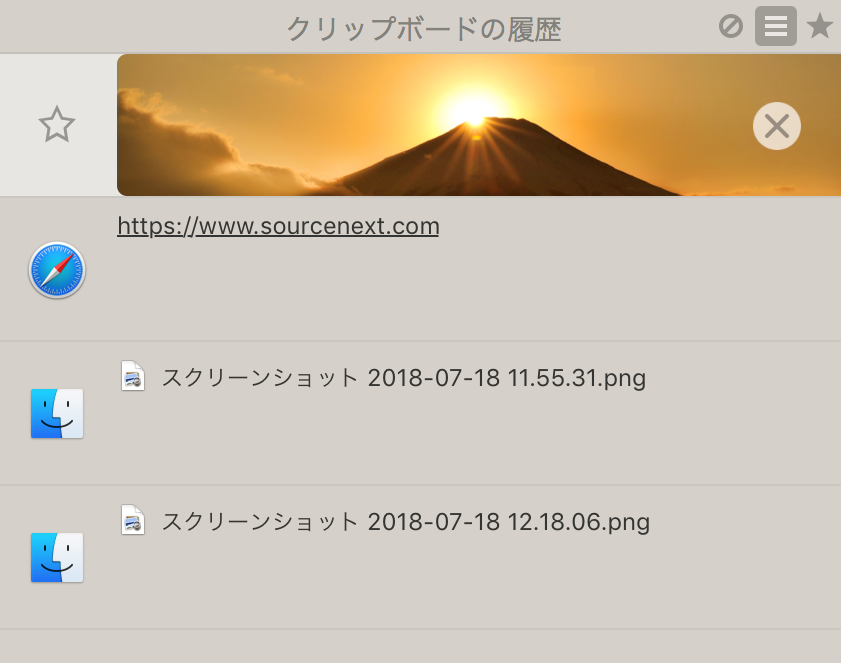This screenshot has height=663, width=841.
Task: Open the URL using the Safari compass icon
Action: click(x=57, y=270)
